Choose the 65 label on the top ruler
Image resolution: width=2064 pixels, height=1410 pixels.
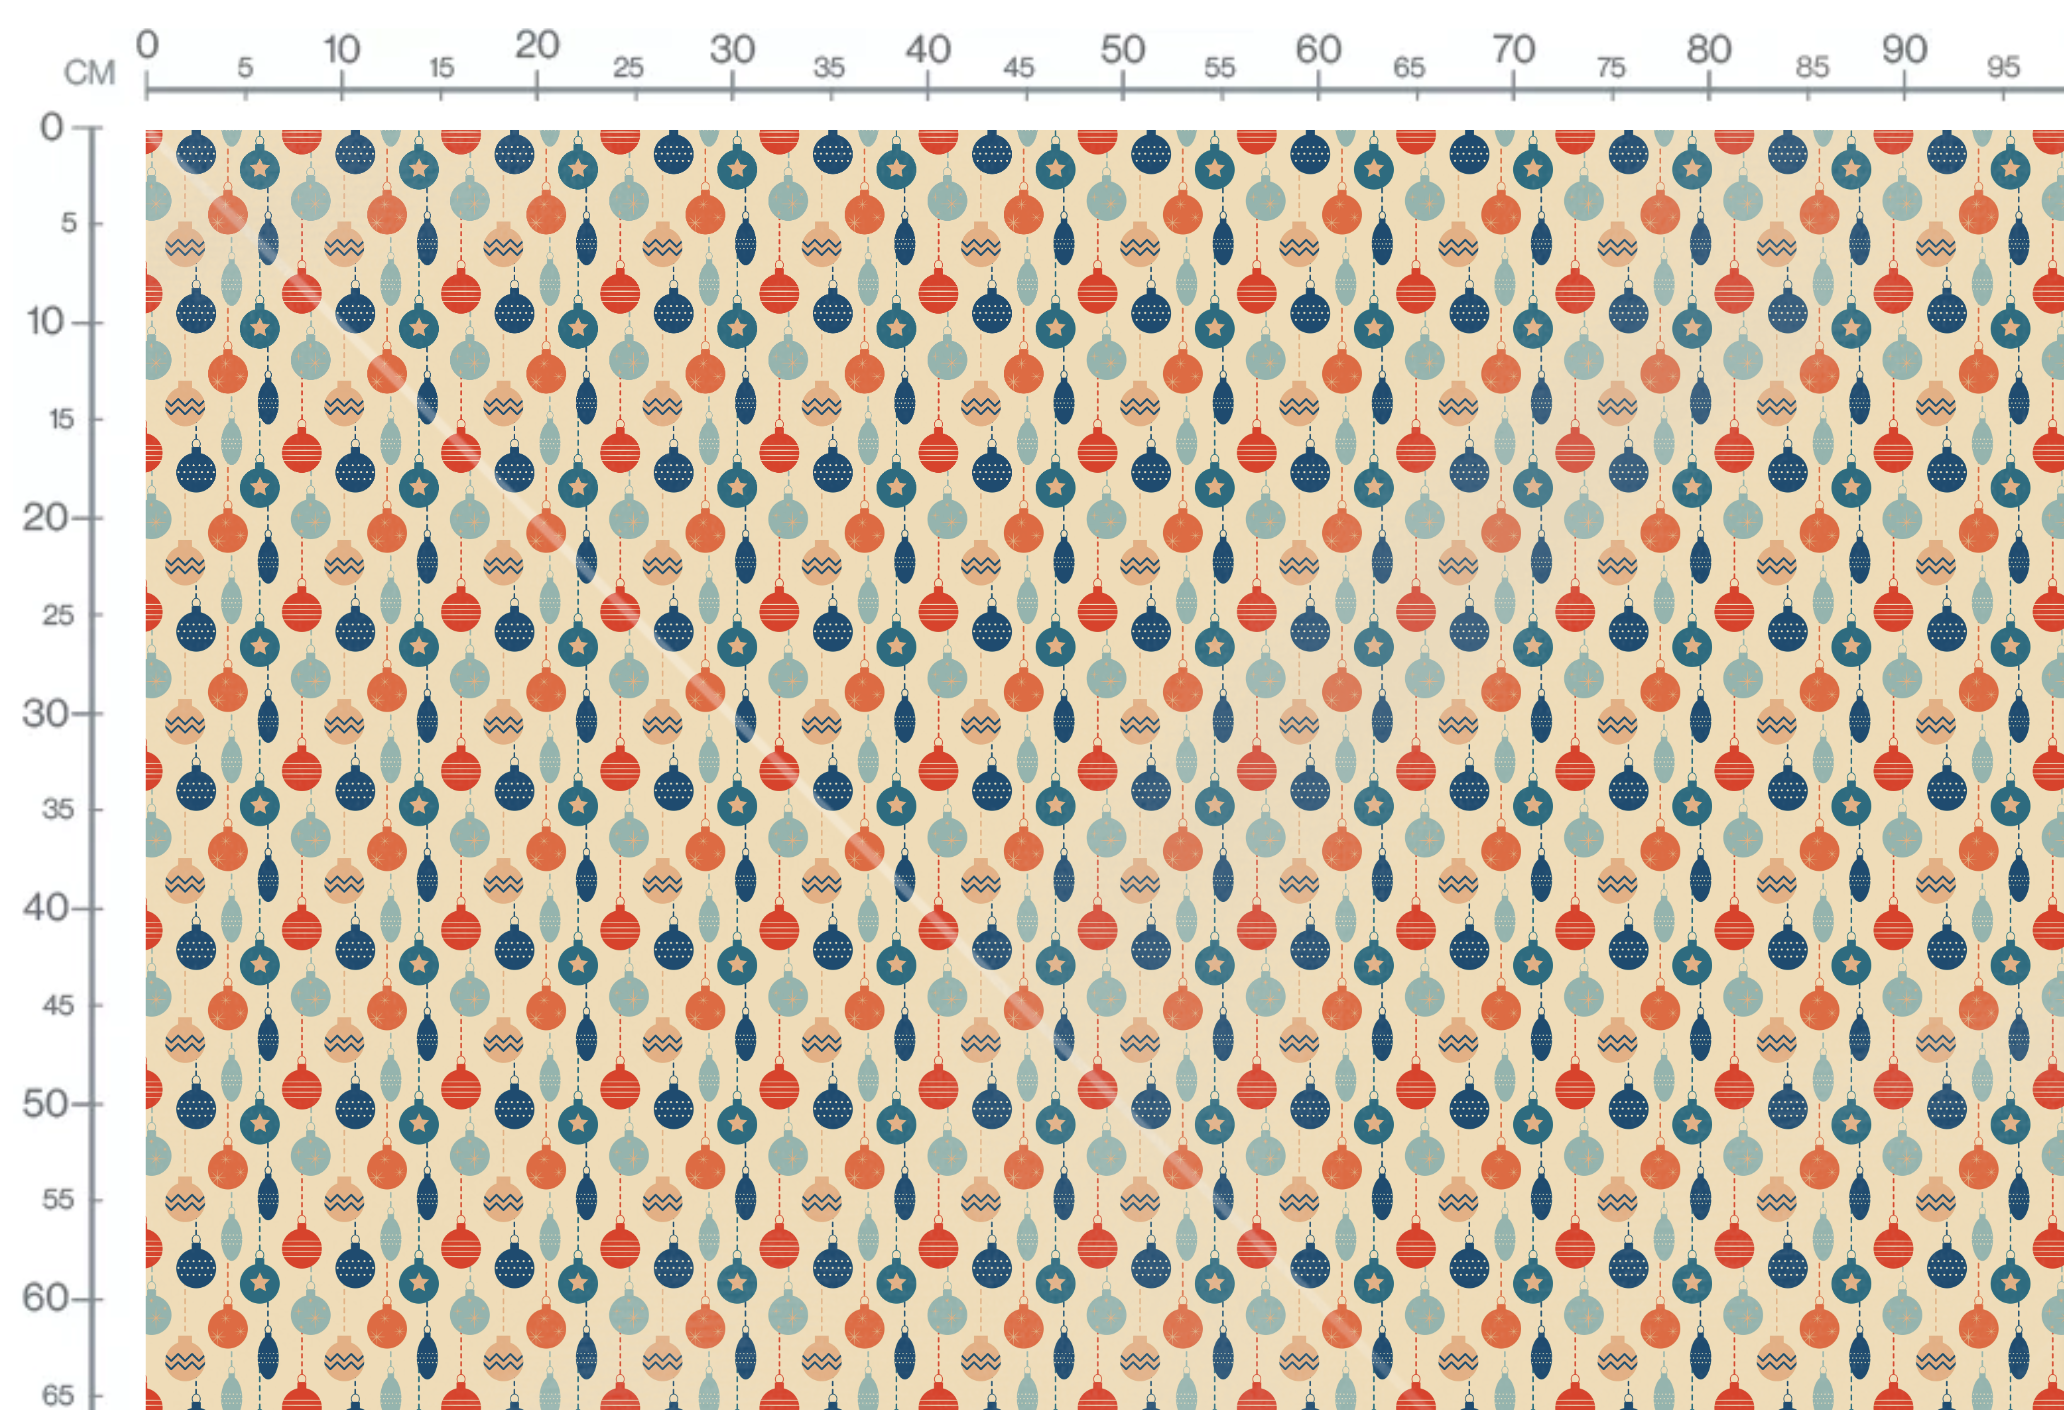pyautogui.click(x=1409, y=68)
